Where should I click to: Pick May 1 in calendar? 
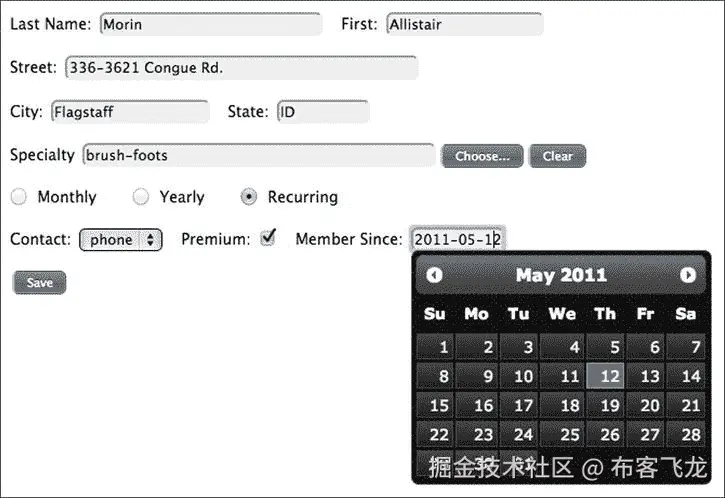(435, 347)
